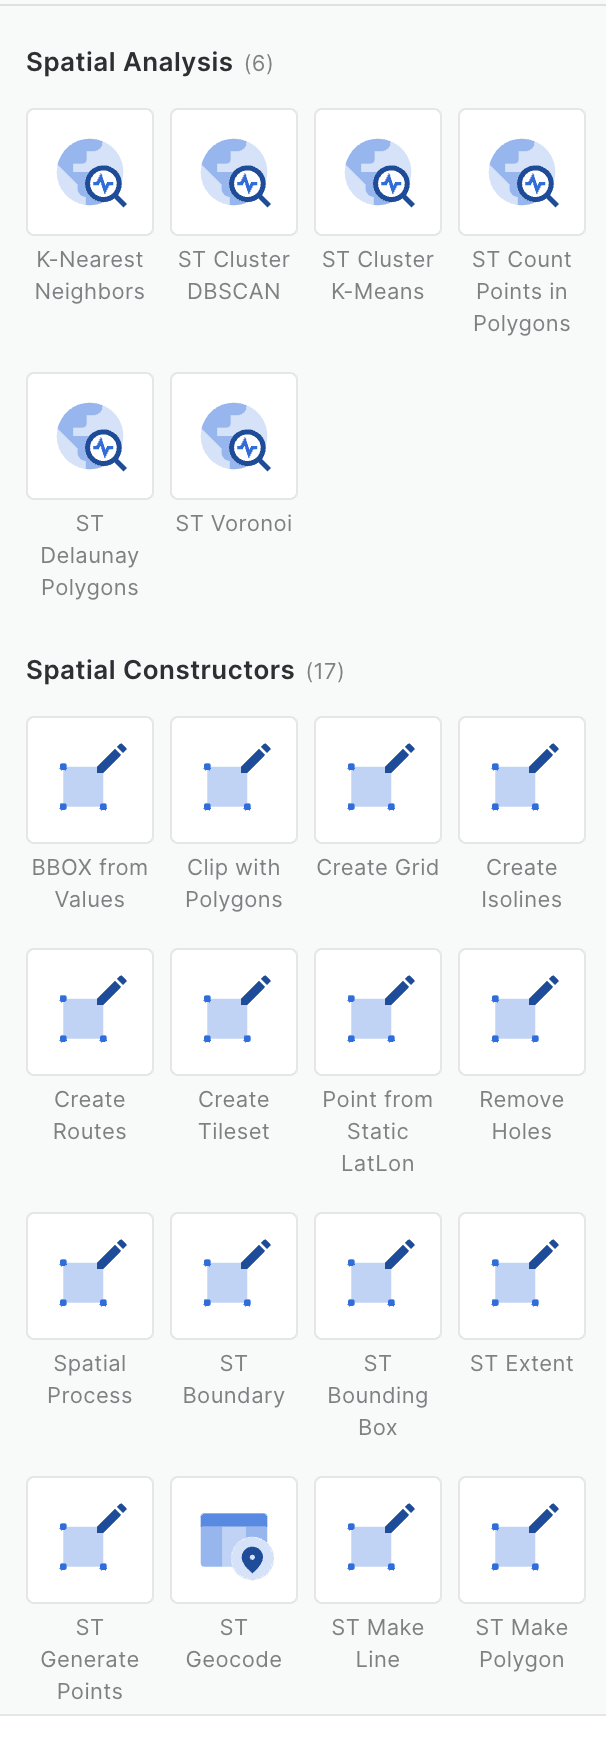Choose the Clip with Polygons icon

234,780
